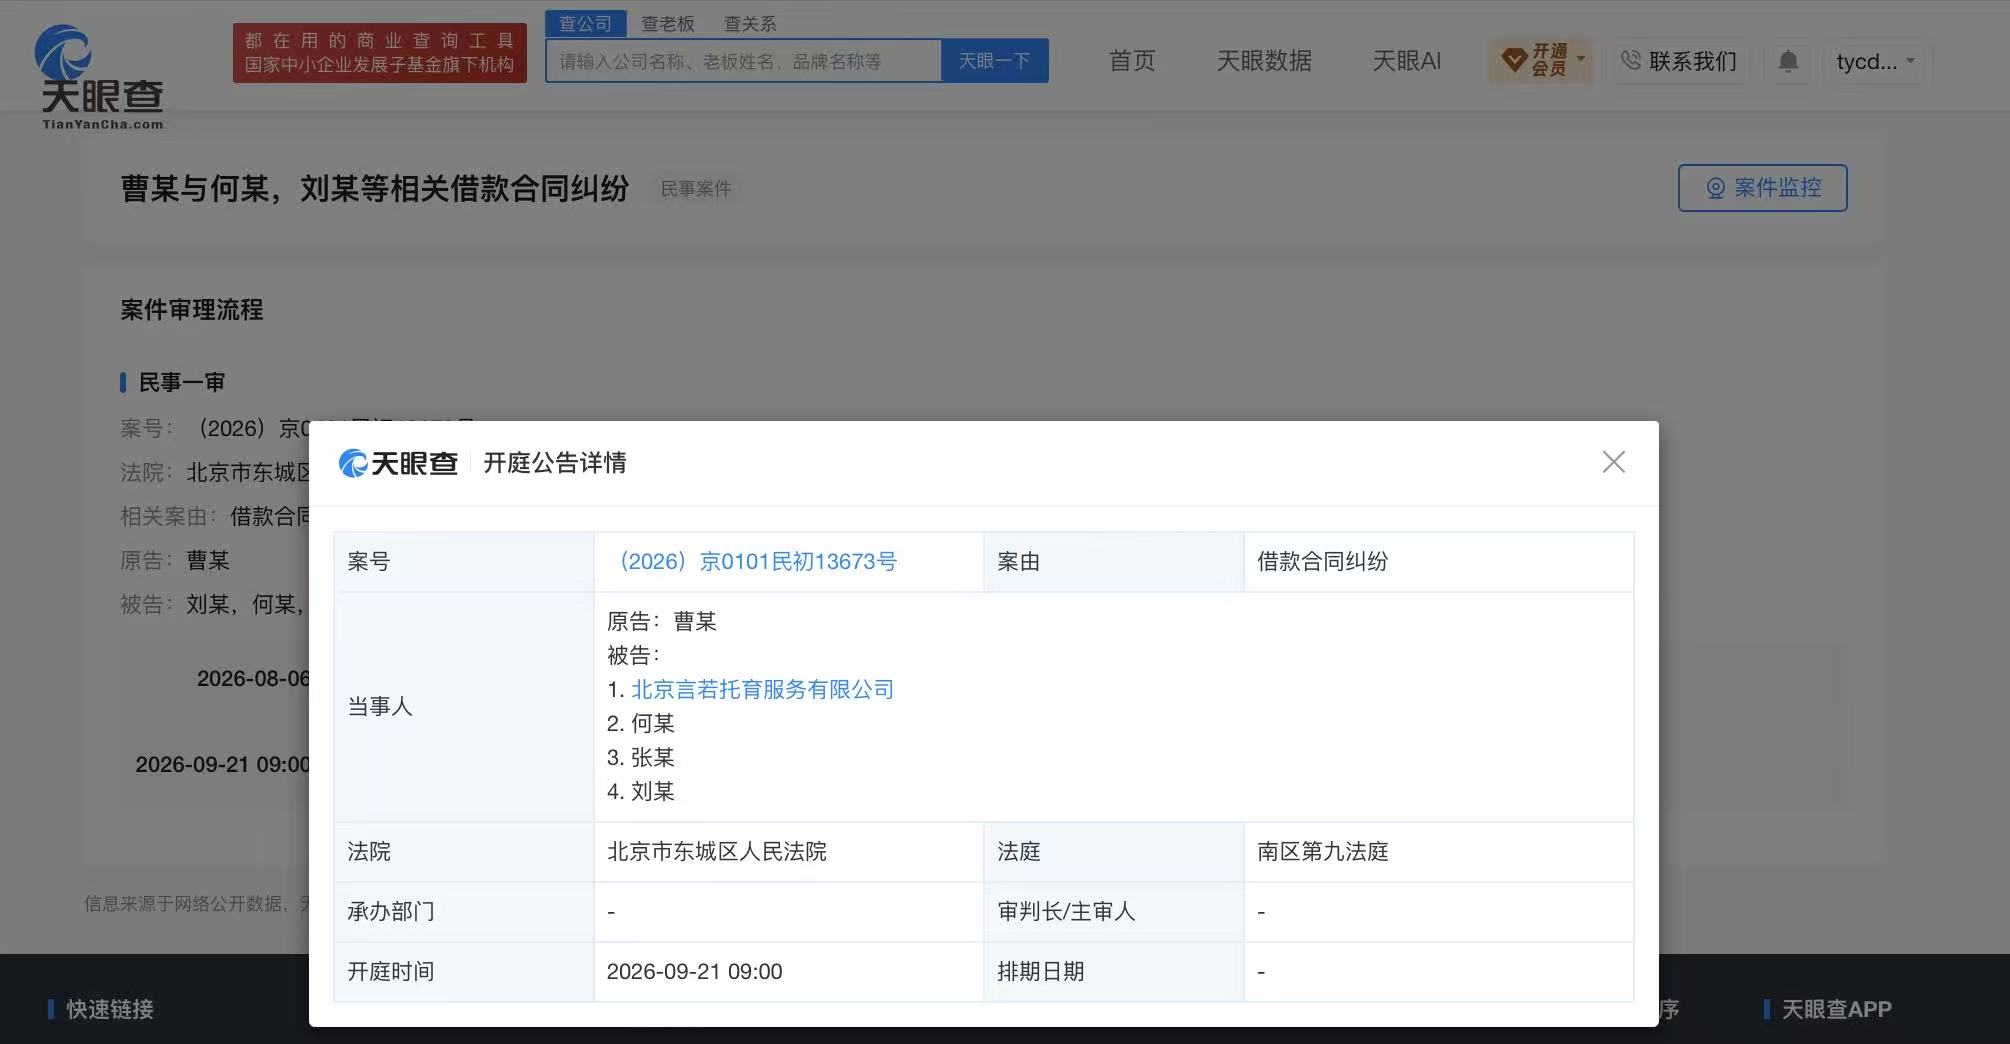Viewport: 2010px width, 1044px height.
Task: Focus the company name search field
Action: (x=743, y=61)
